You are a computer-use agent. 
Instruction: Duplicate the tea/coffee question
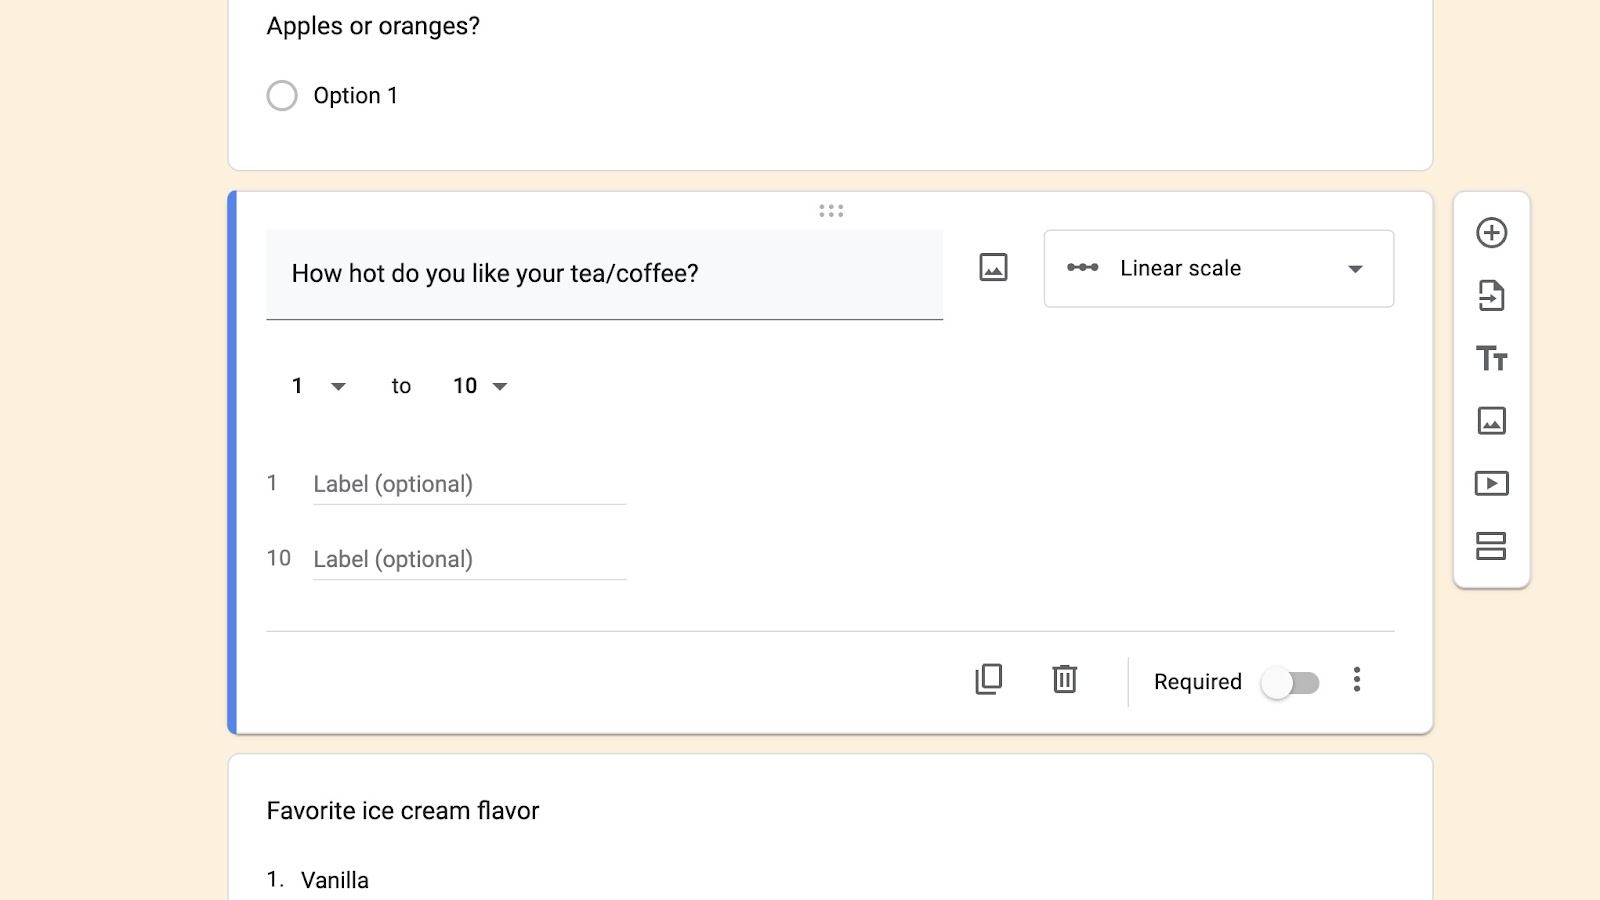click(x=988, y=680)
